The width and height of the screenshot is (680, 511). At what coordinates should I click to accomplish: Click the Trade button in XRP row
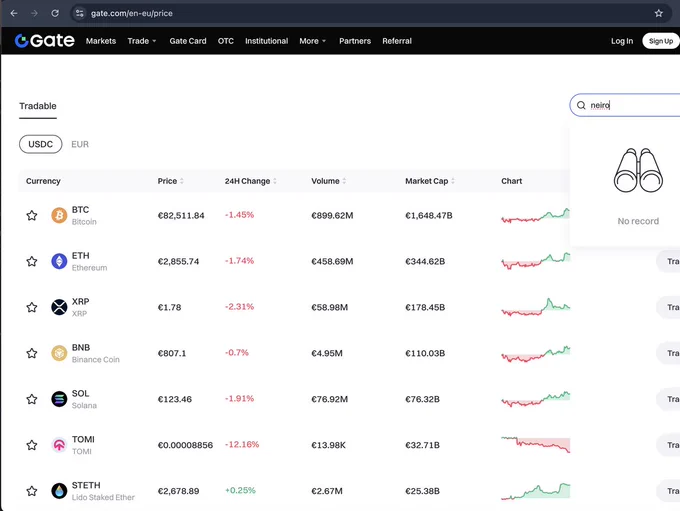pyautogui.click(x=668, y=307)
